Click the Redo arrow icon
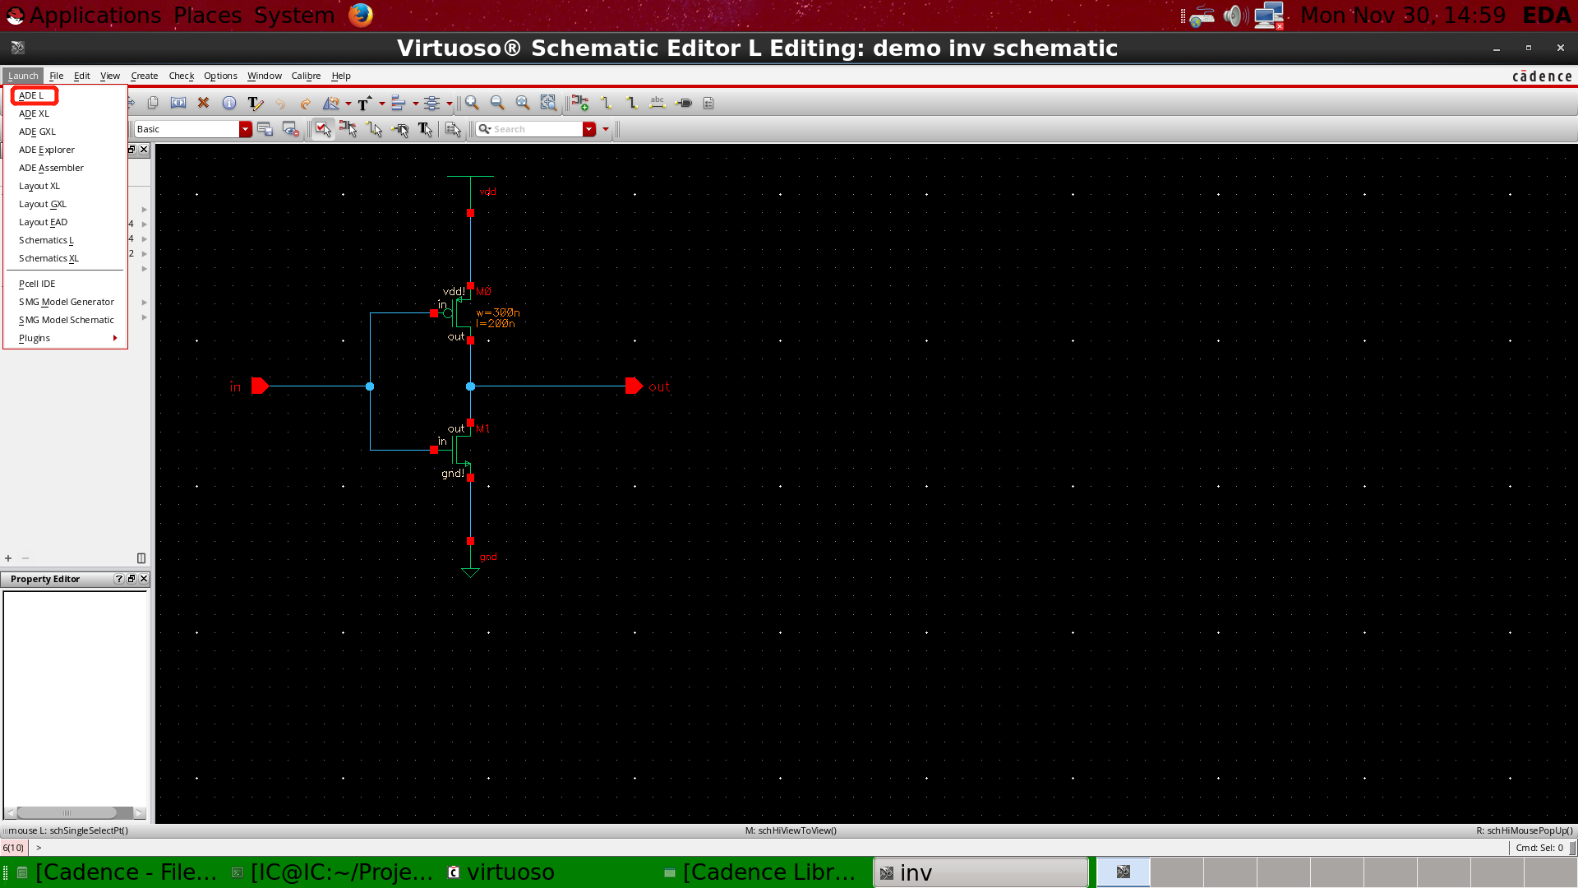The image size is (1578, 888). point(305,103)
